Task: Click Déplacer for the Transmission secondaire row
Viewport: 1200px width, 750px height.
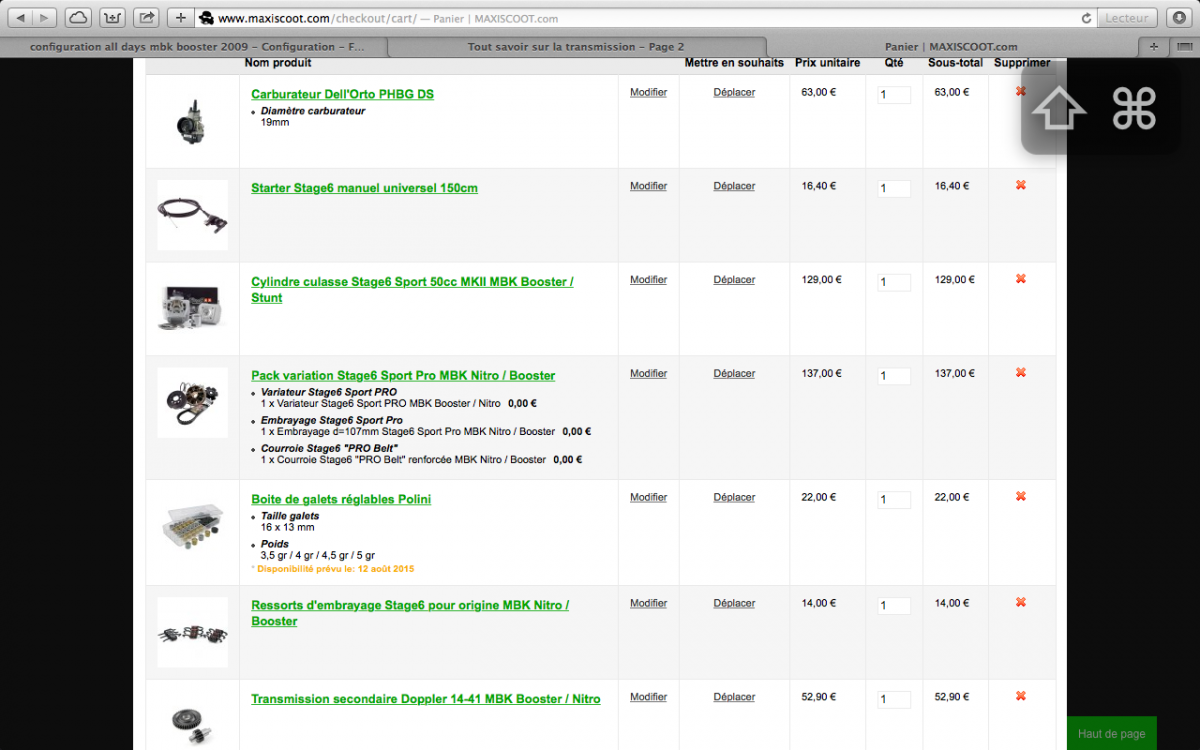Action: (734, 698)
